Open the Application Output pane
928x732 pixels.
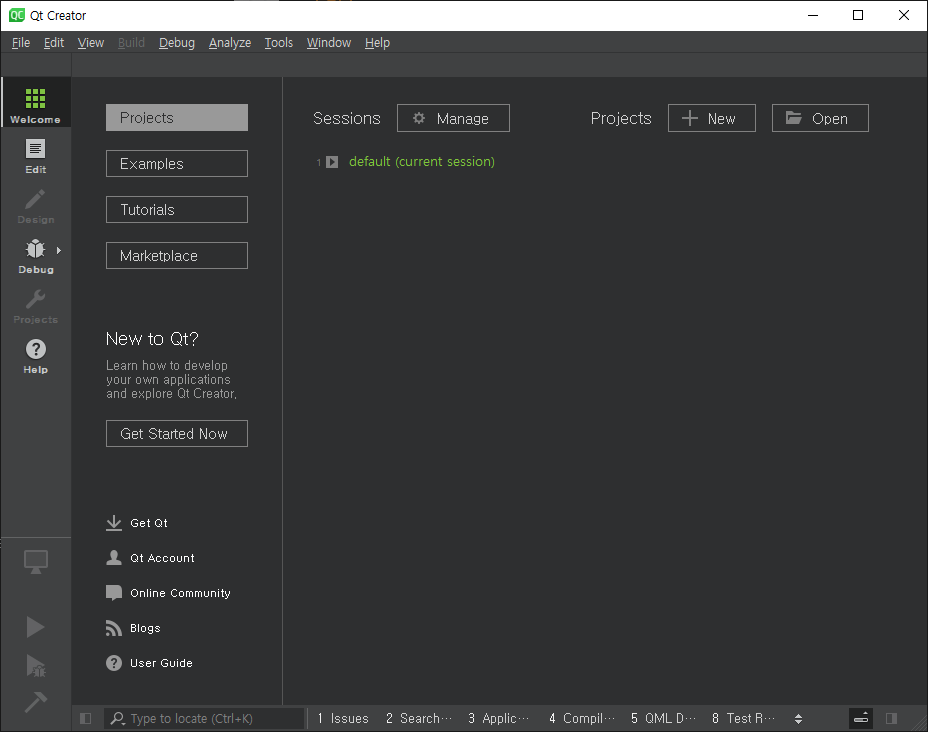(498, 718)
